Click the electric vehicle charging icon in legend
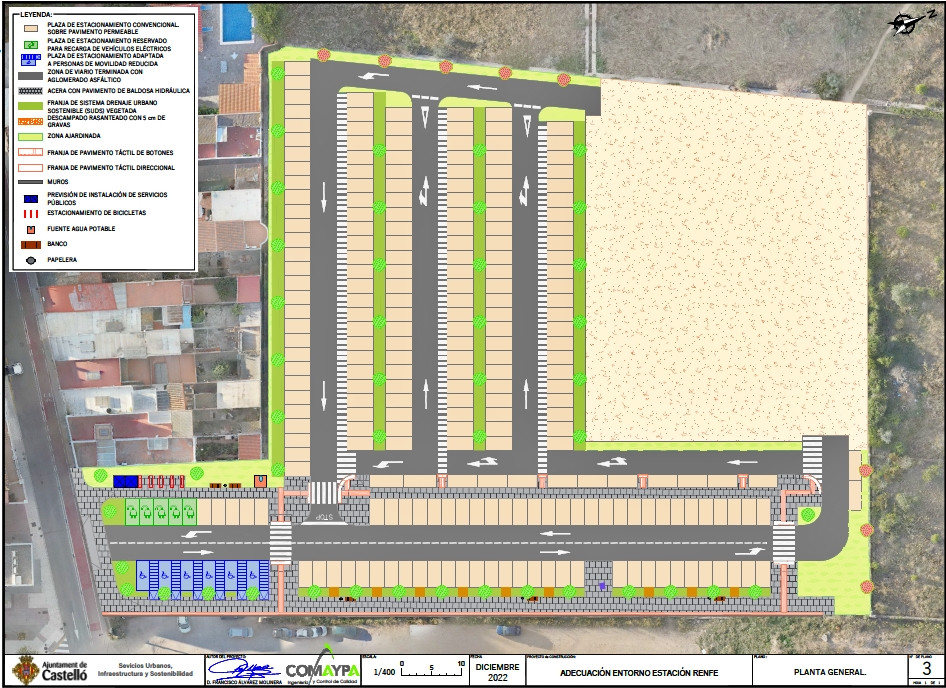This screenshot has width=946, height=688. pos(30,47)
